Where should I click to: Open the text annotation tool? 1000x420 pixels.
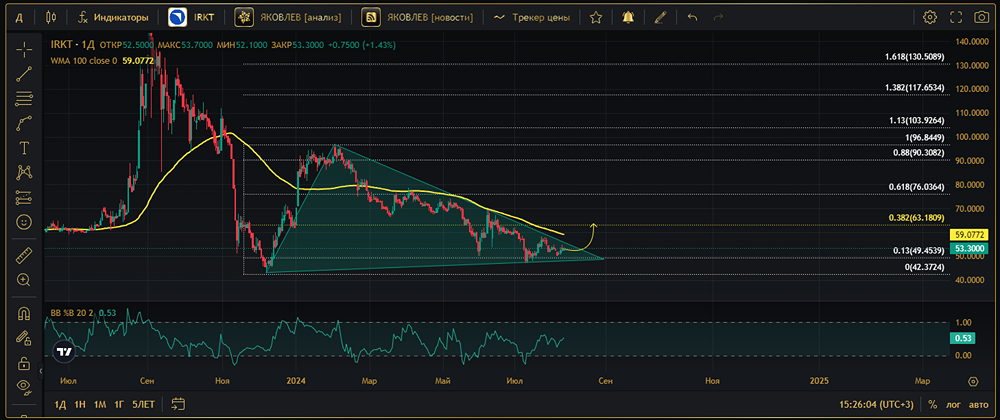point(23,148)
